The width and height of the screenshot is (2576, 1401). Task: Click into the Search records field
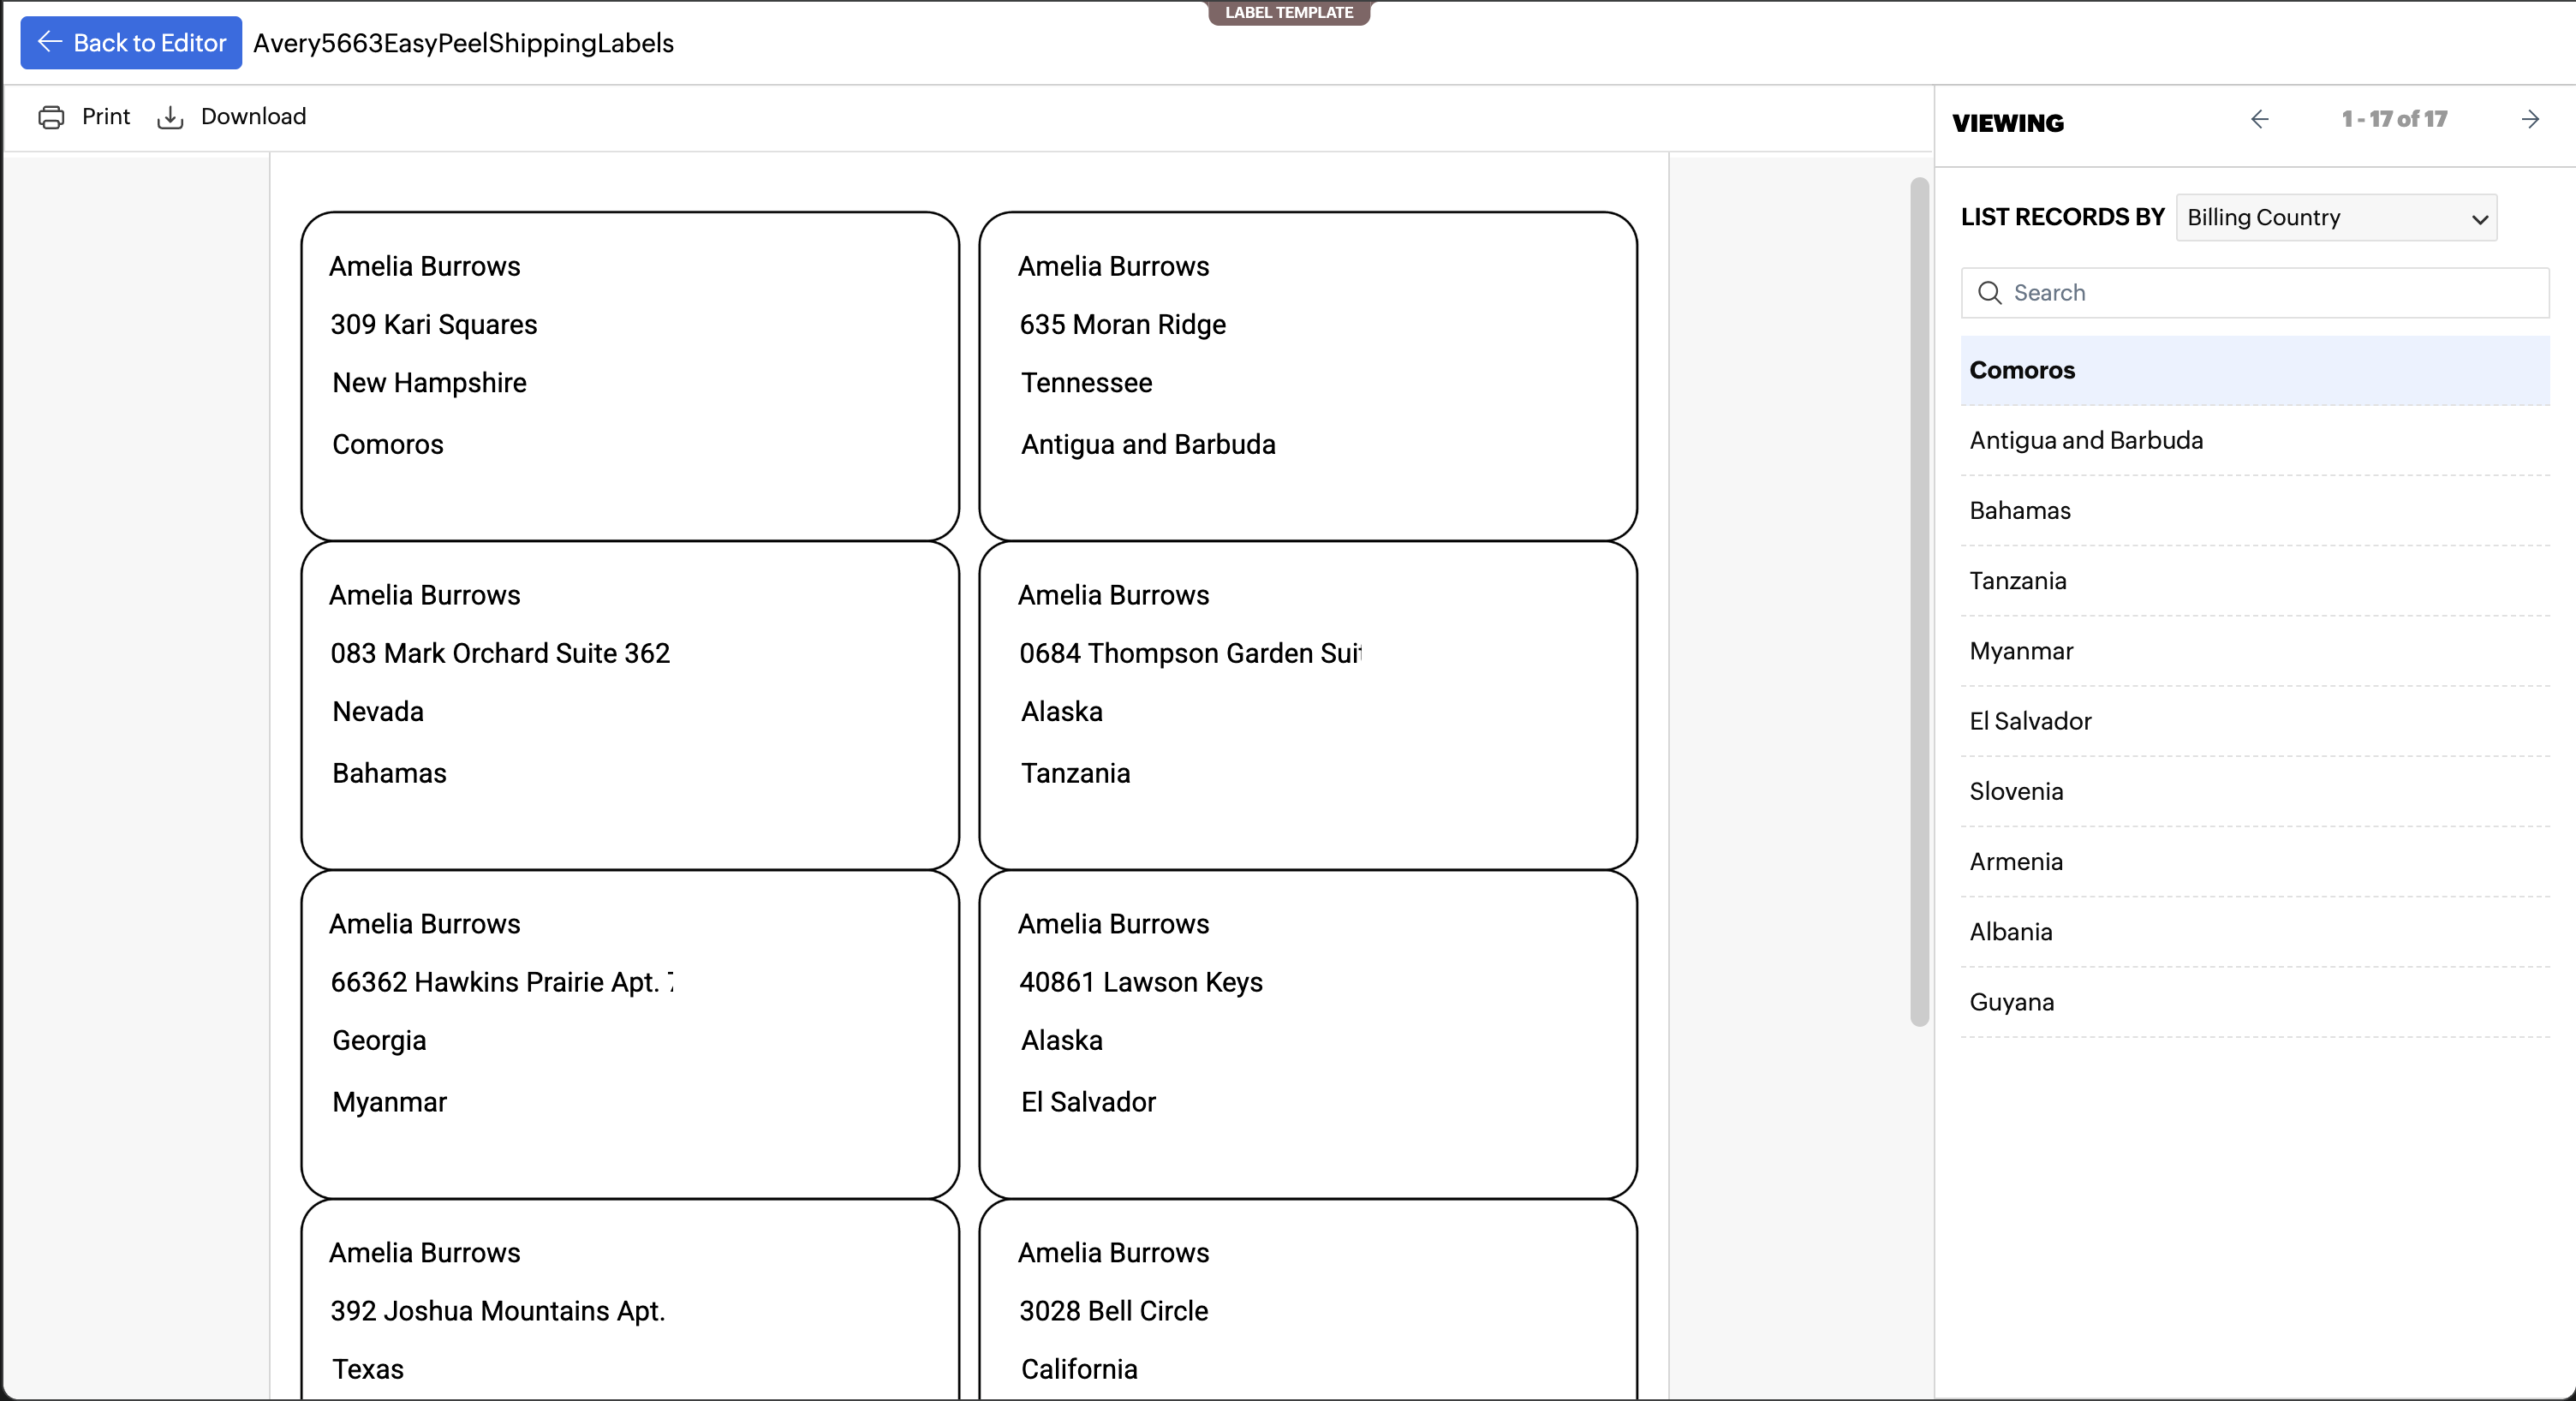click(2270, 293)
